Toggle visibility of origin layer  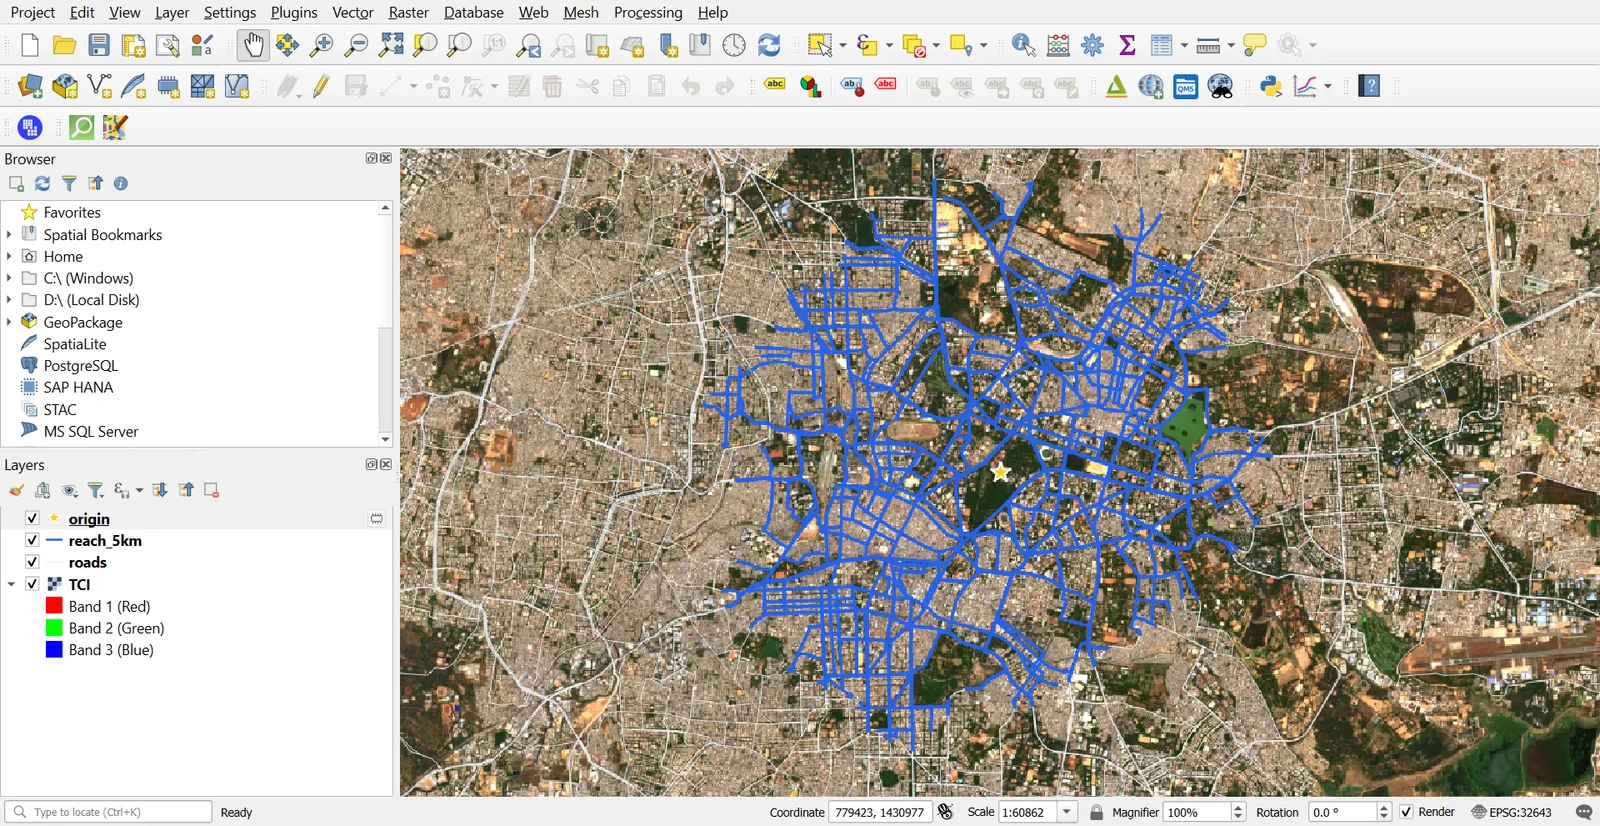(32, 518)
